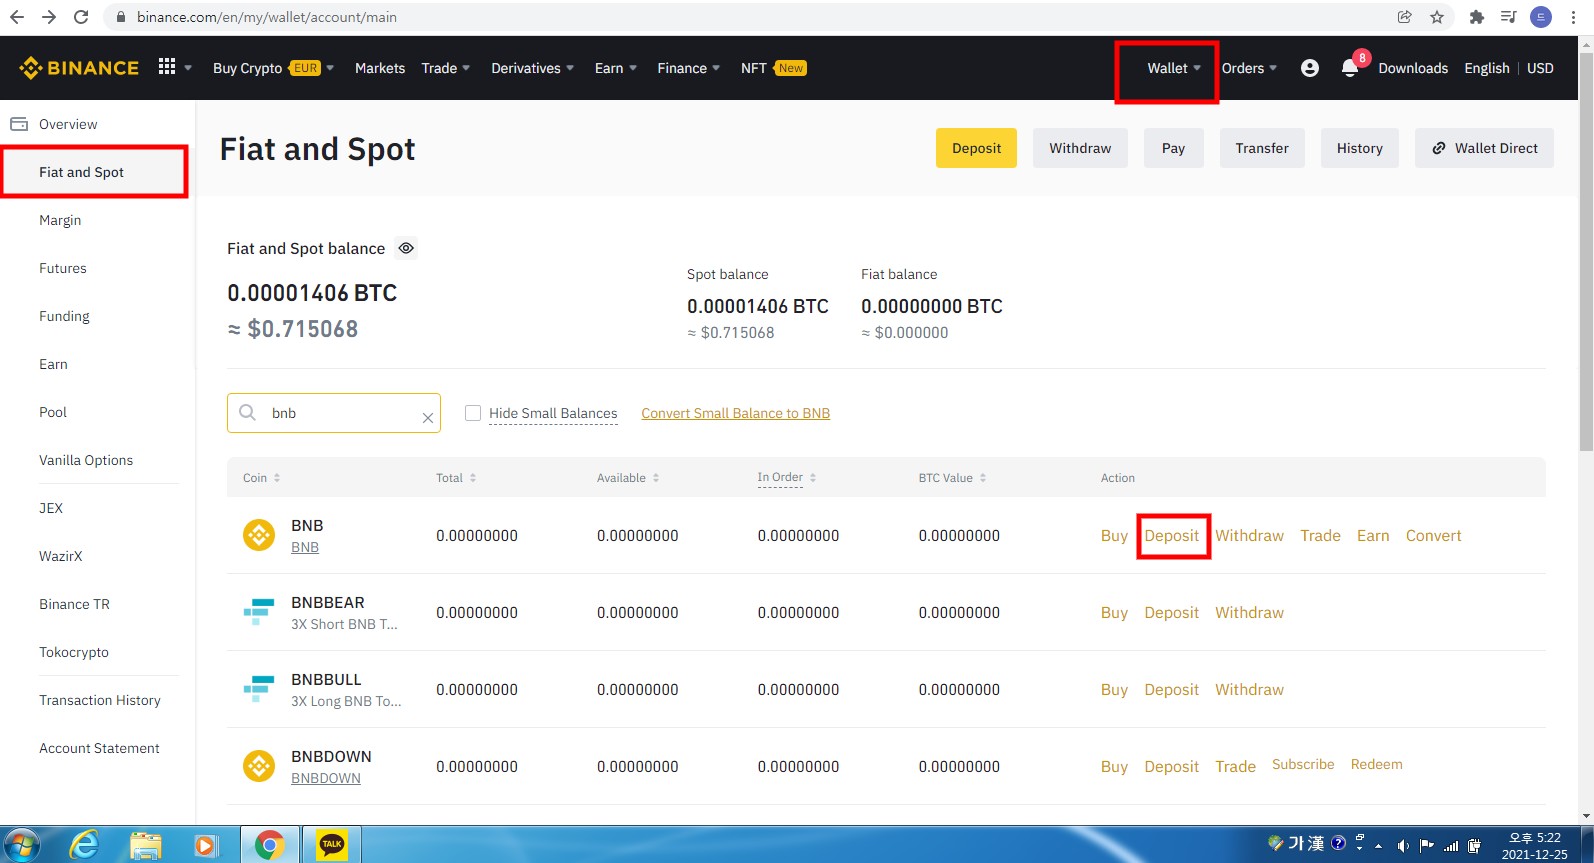1594x863 pixels.
Task: Open the browser extensions puzzle icon
Action: [x=1476, y=17]
